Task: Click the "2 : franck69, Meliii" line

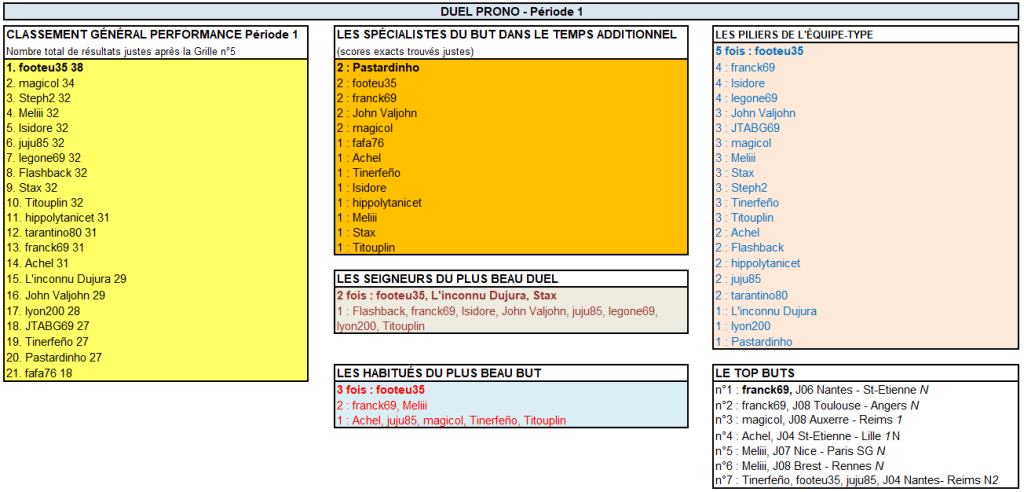Action: [382, 405]
